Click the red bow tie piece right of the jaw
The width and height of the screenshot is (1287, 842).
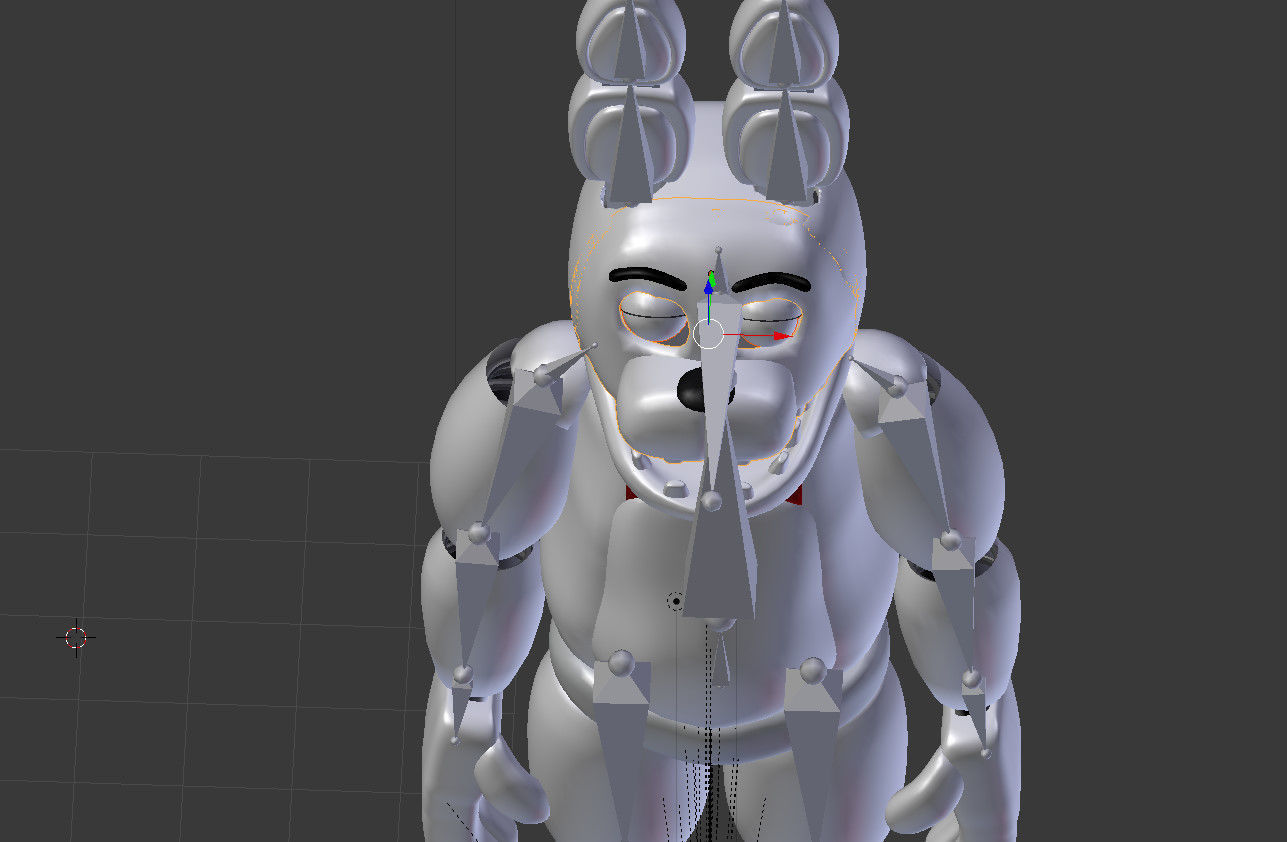pyautogui.click(x=794, y=495)
